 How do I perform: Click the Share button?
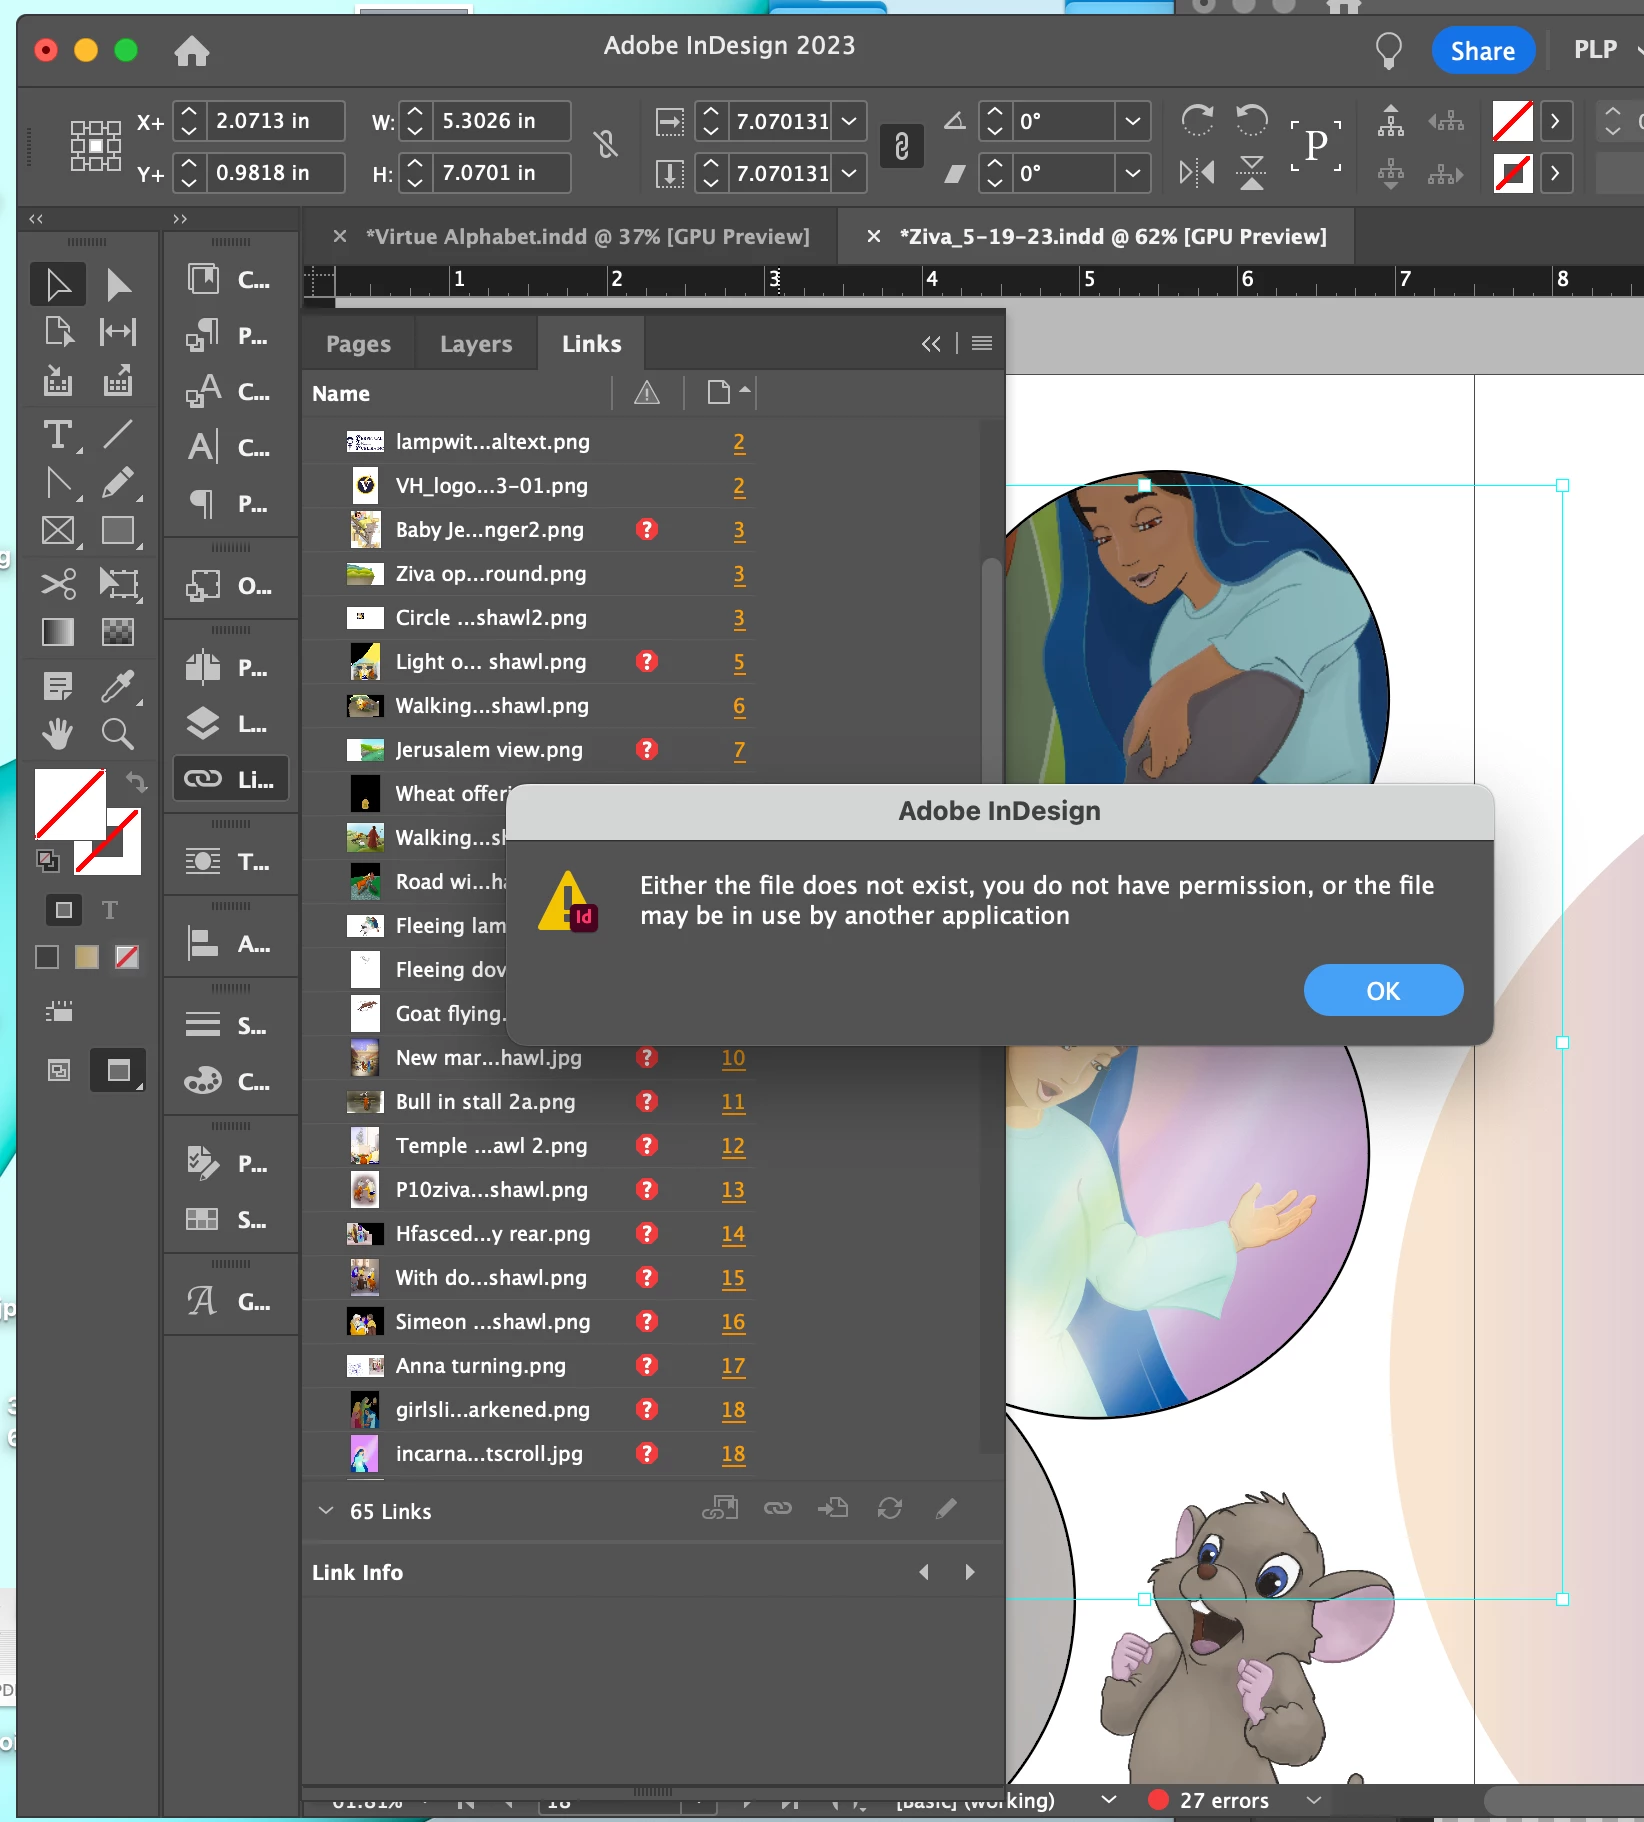[x=1483, y=51]
